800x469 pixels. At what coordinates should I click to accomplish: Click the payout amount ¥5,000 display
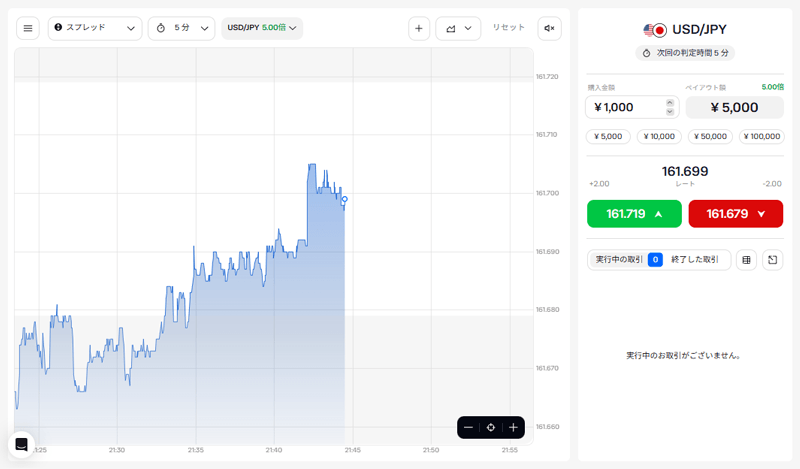pyautogui.click(x=734, y=107)
